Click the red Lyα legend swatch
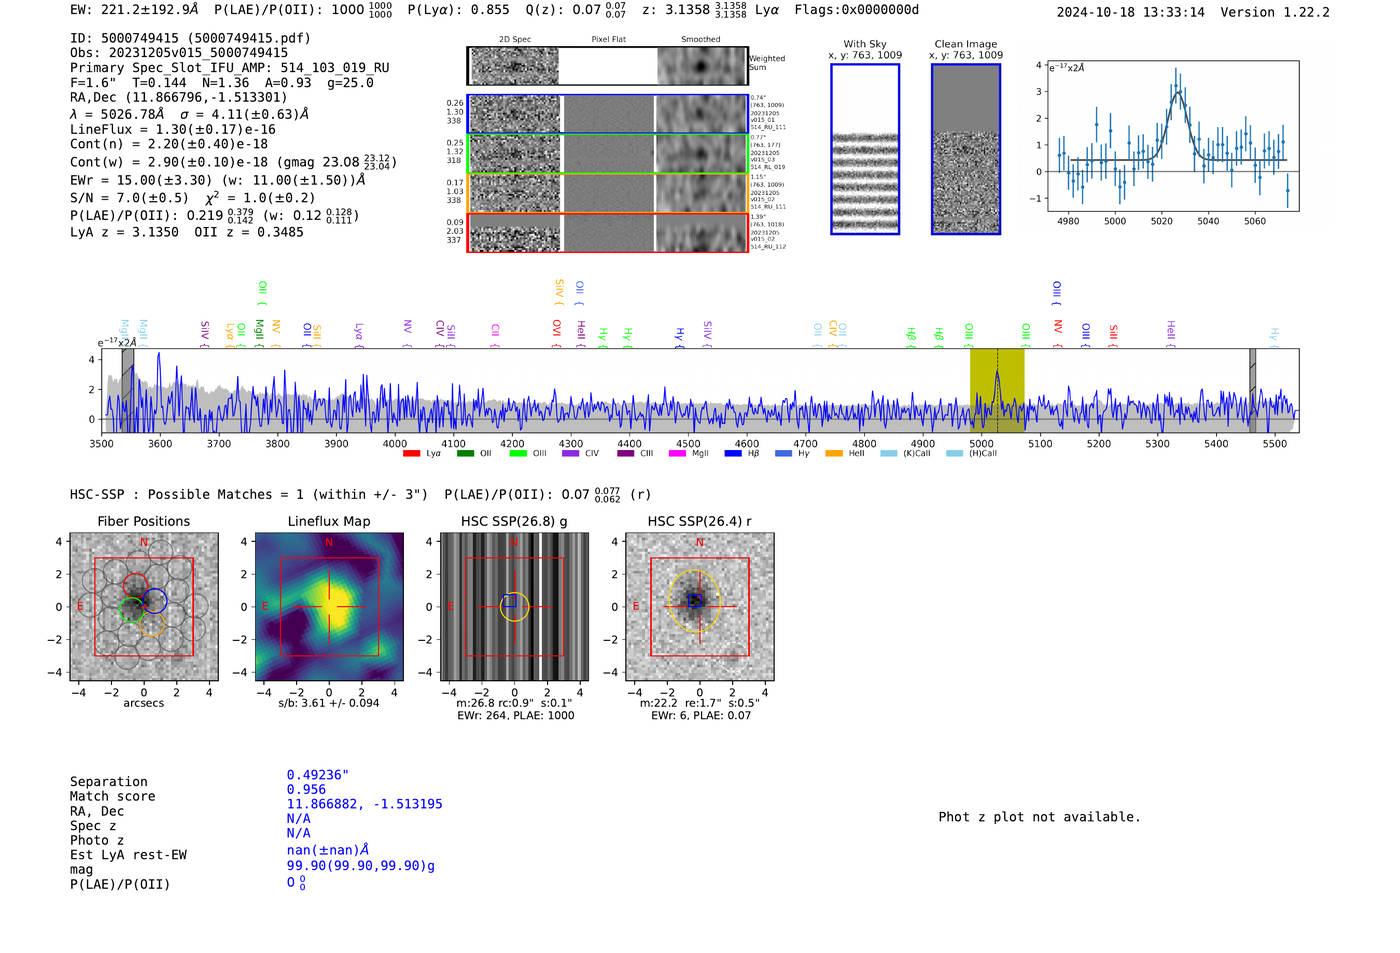This screenshot has width=1400, height=953. click(x=411, y=454)
